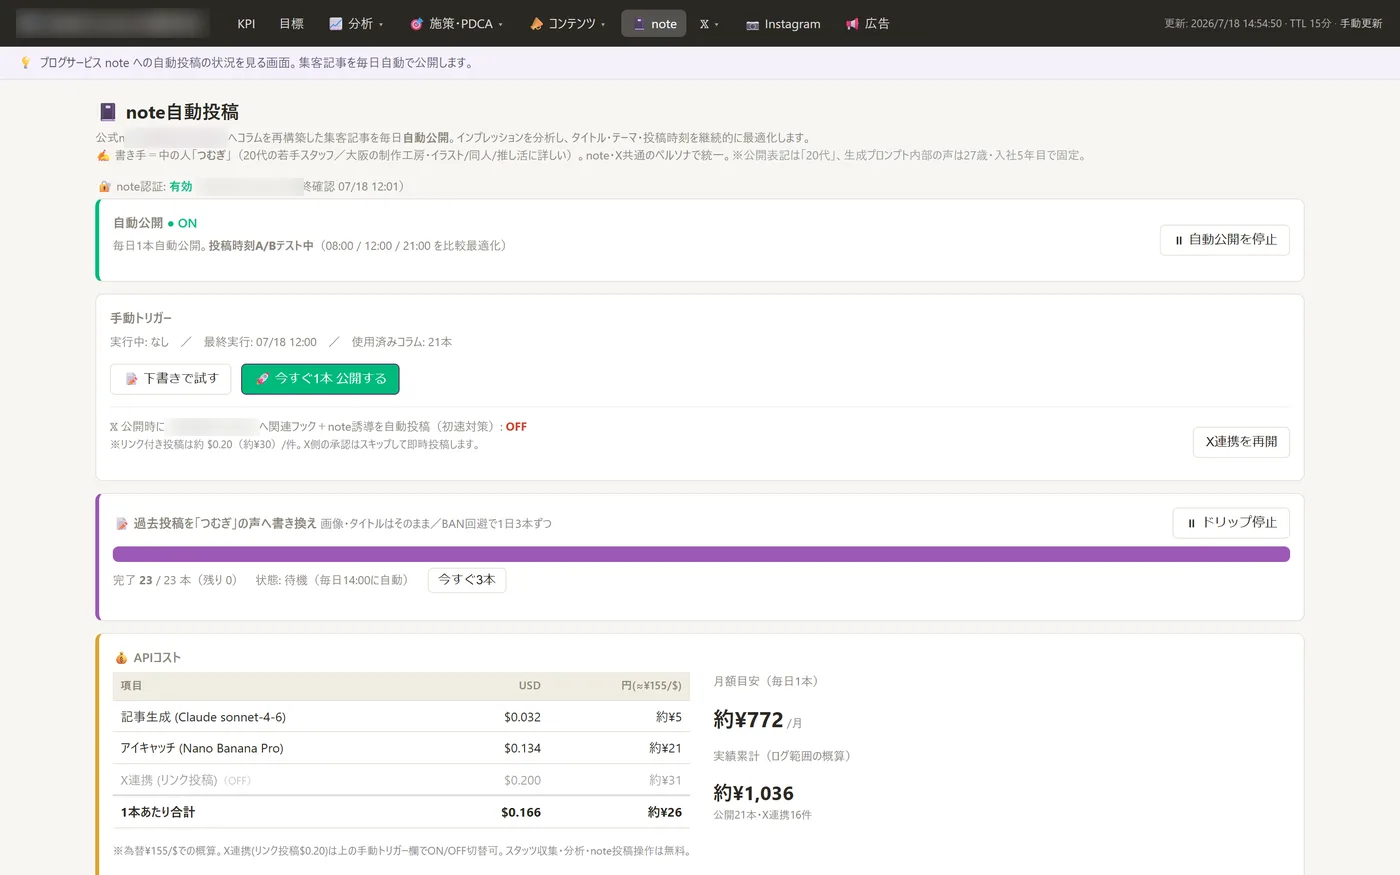
Task: Click the memo icon beside 過去投稿 heading
Action: (x=122, y=524)
